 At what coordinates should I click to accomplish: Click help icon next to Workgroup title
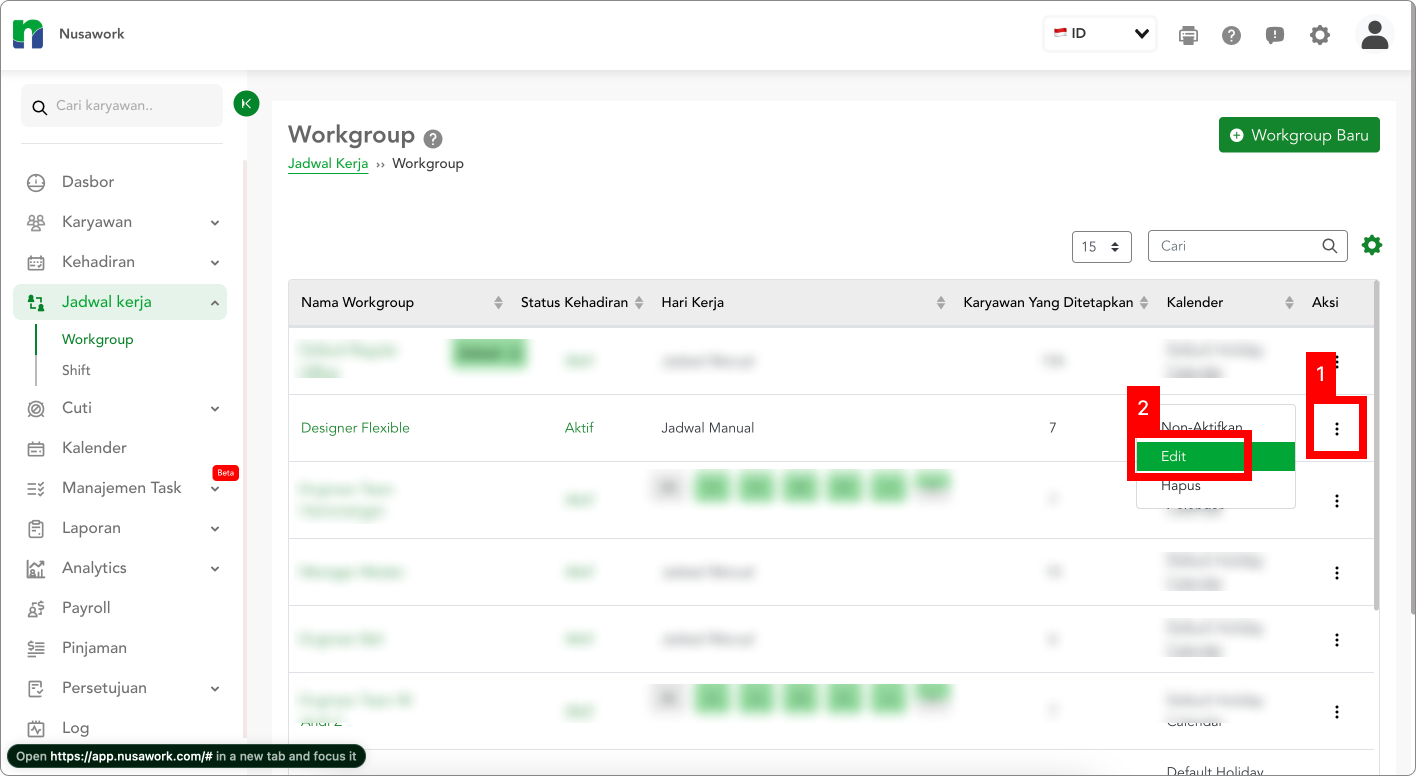(432, 139)
